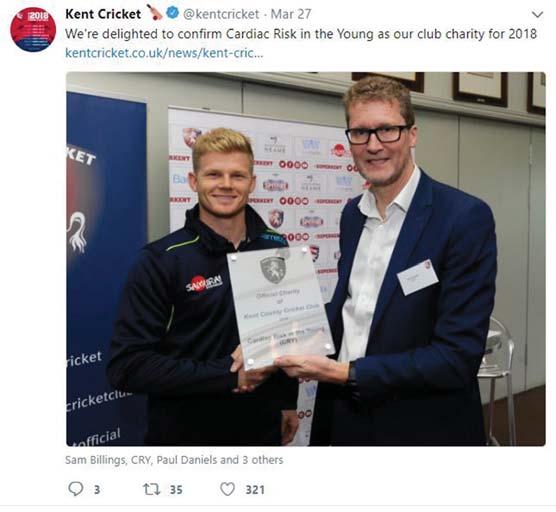Screen dimensions: 556x512
Task: Click the cricket bat emoji in the name
Action: click(154, 12)
